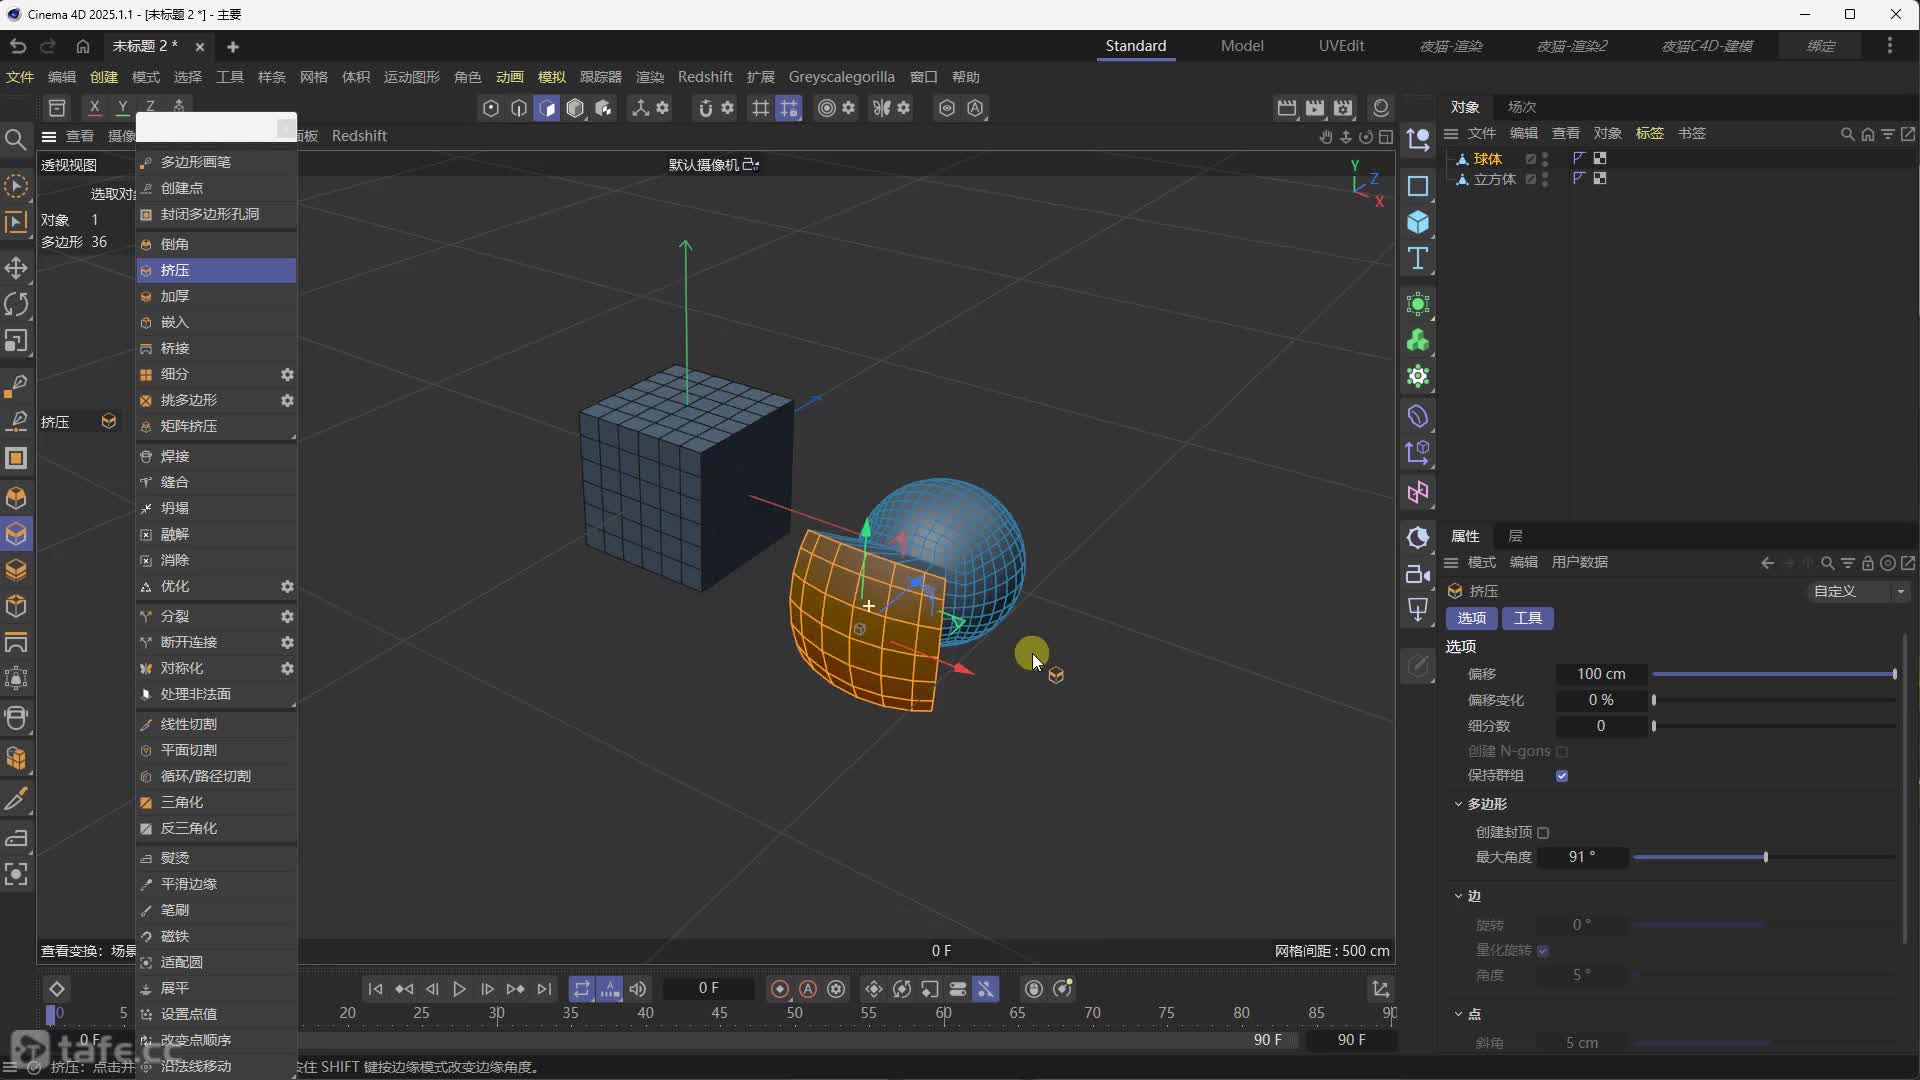Select the 球体 object in object manager
The width and height of the screenshot is (1920, 1080).
click(x=1488, y=159)
